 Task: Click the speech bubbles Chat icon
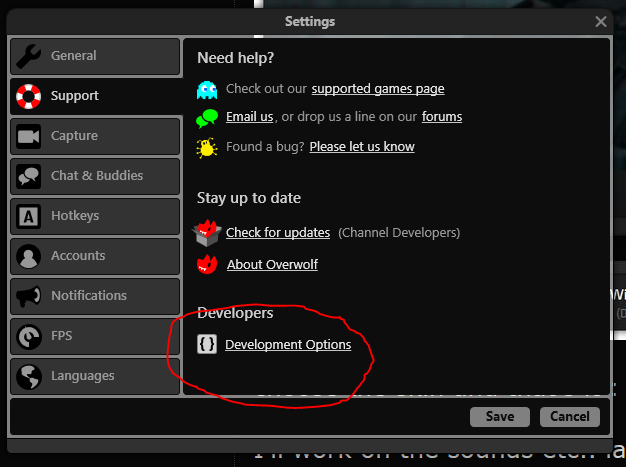coord(28,176)
